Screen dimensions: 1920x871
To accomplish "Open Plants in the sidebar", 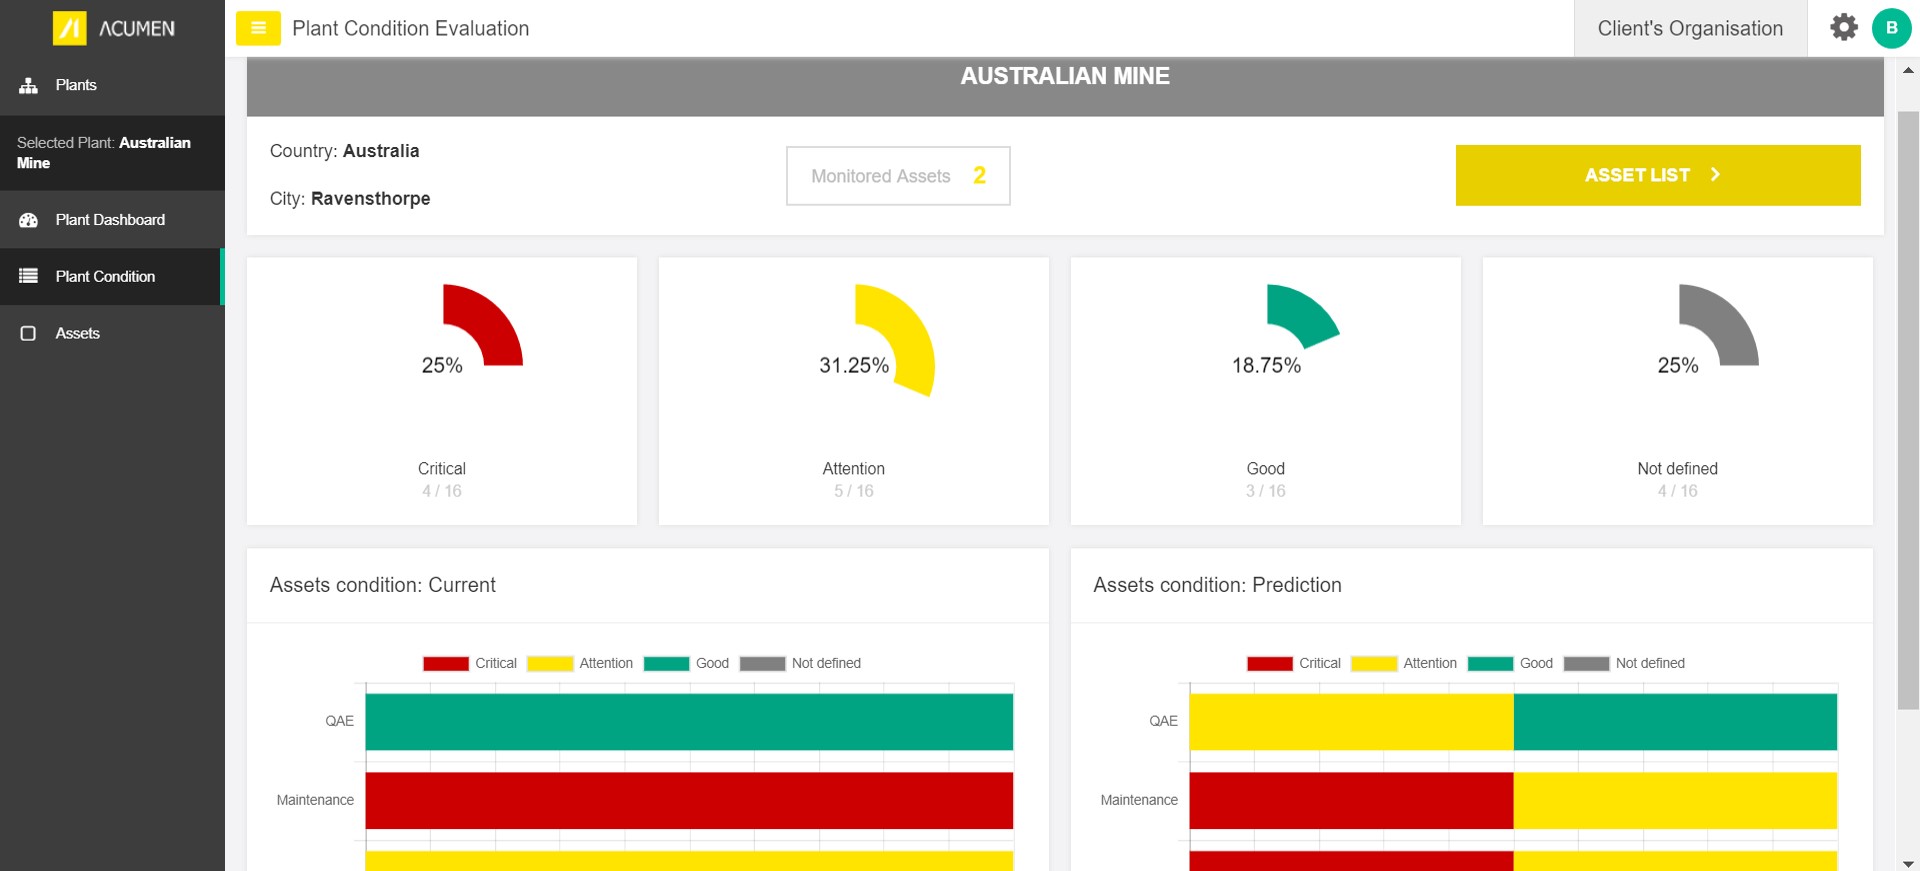I will pos(112,85).
